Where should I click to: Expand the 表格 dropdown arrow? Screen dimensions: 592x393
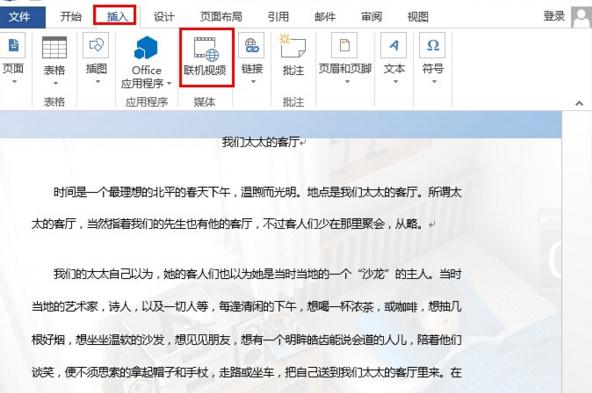[x=55, y=83]
